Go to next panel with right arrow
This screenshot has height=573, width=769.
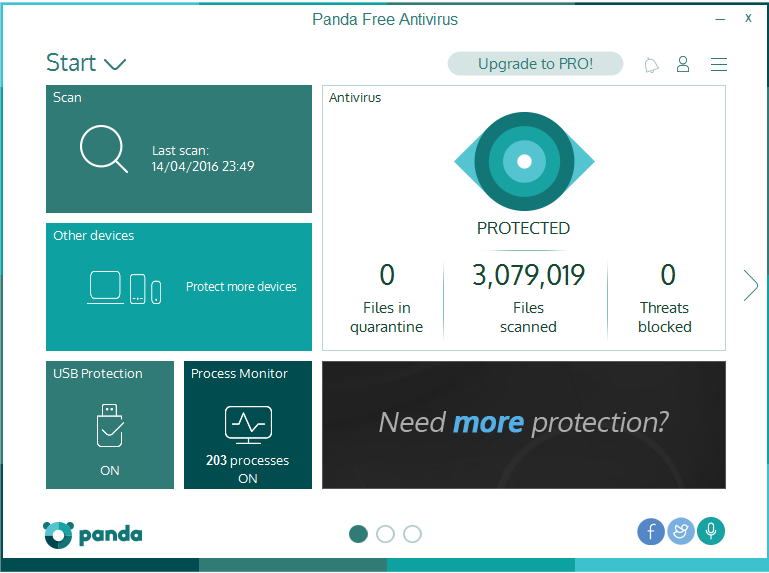click(750, 285)
